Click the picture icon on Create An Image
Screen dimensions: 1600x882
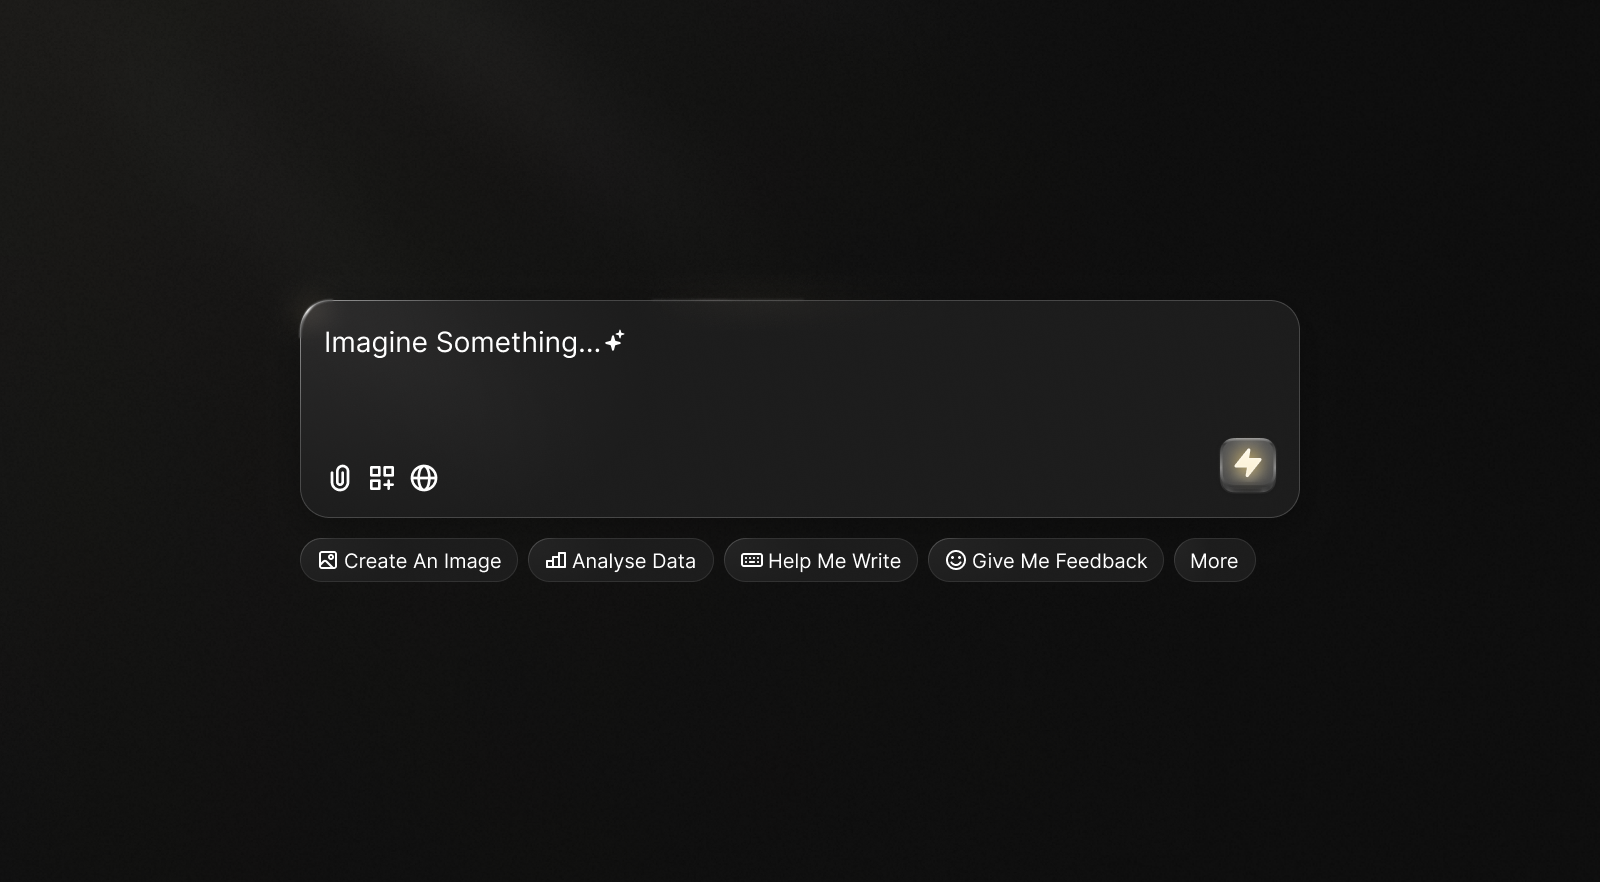point(328,560)
